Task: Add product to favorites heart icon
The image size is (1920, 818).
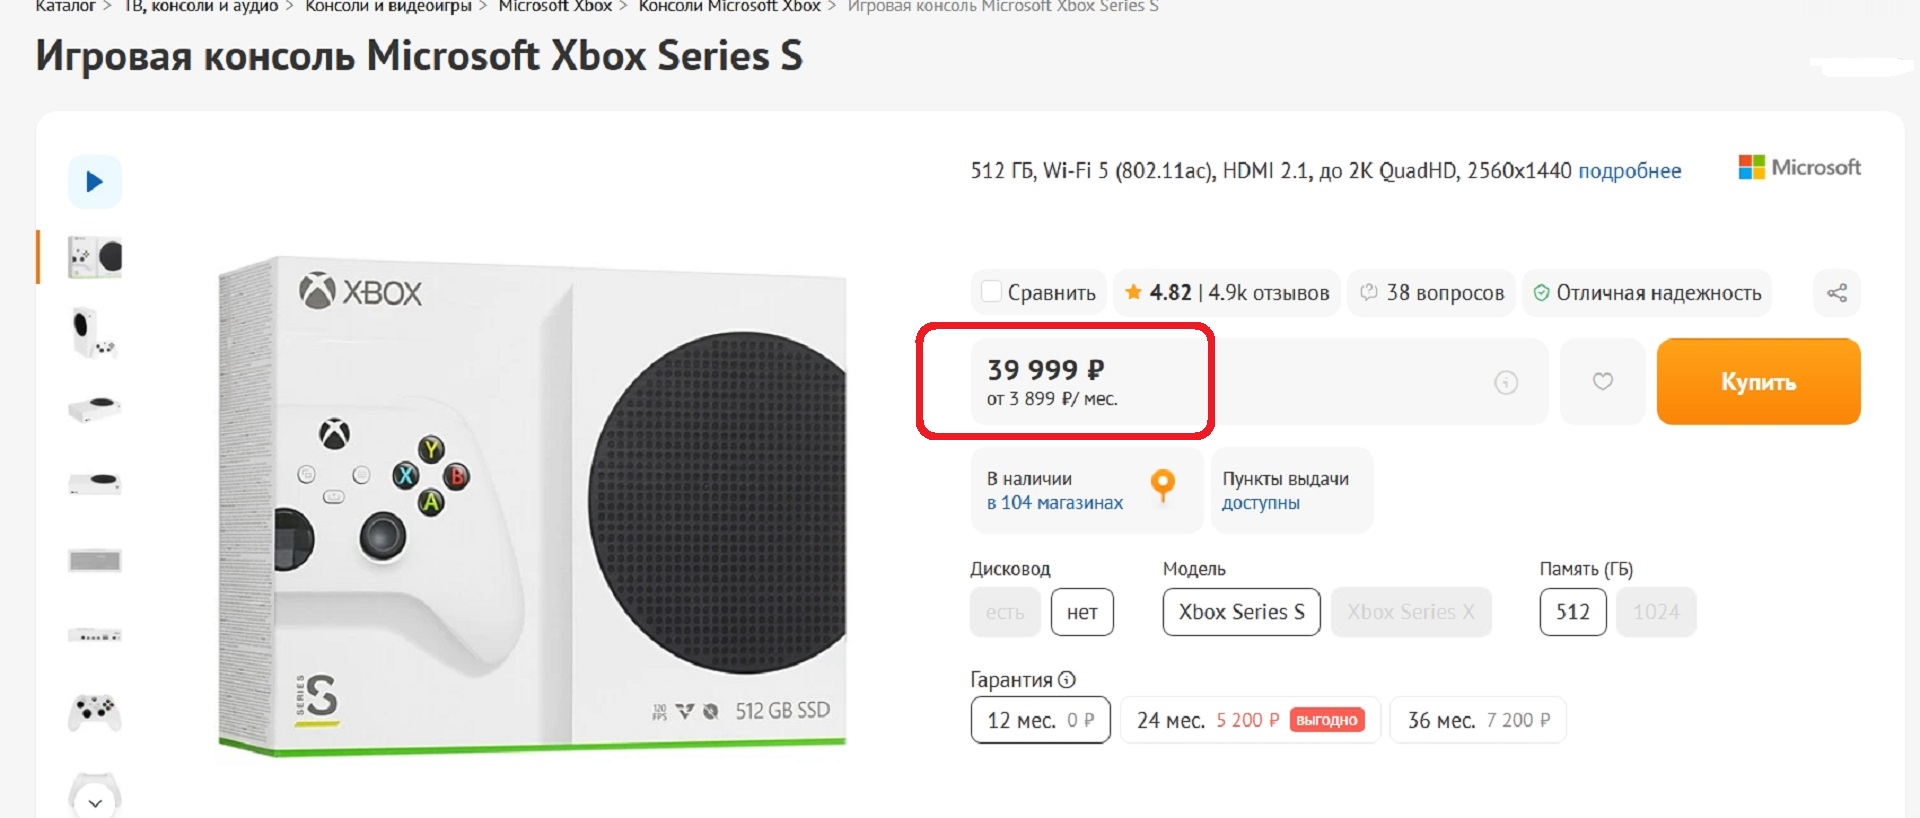Action: coord(1602,381)
